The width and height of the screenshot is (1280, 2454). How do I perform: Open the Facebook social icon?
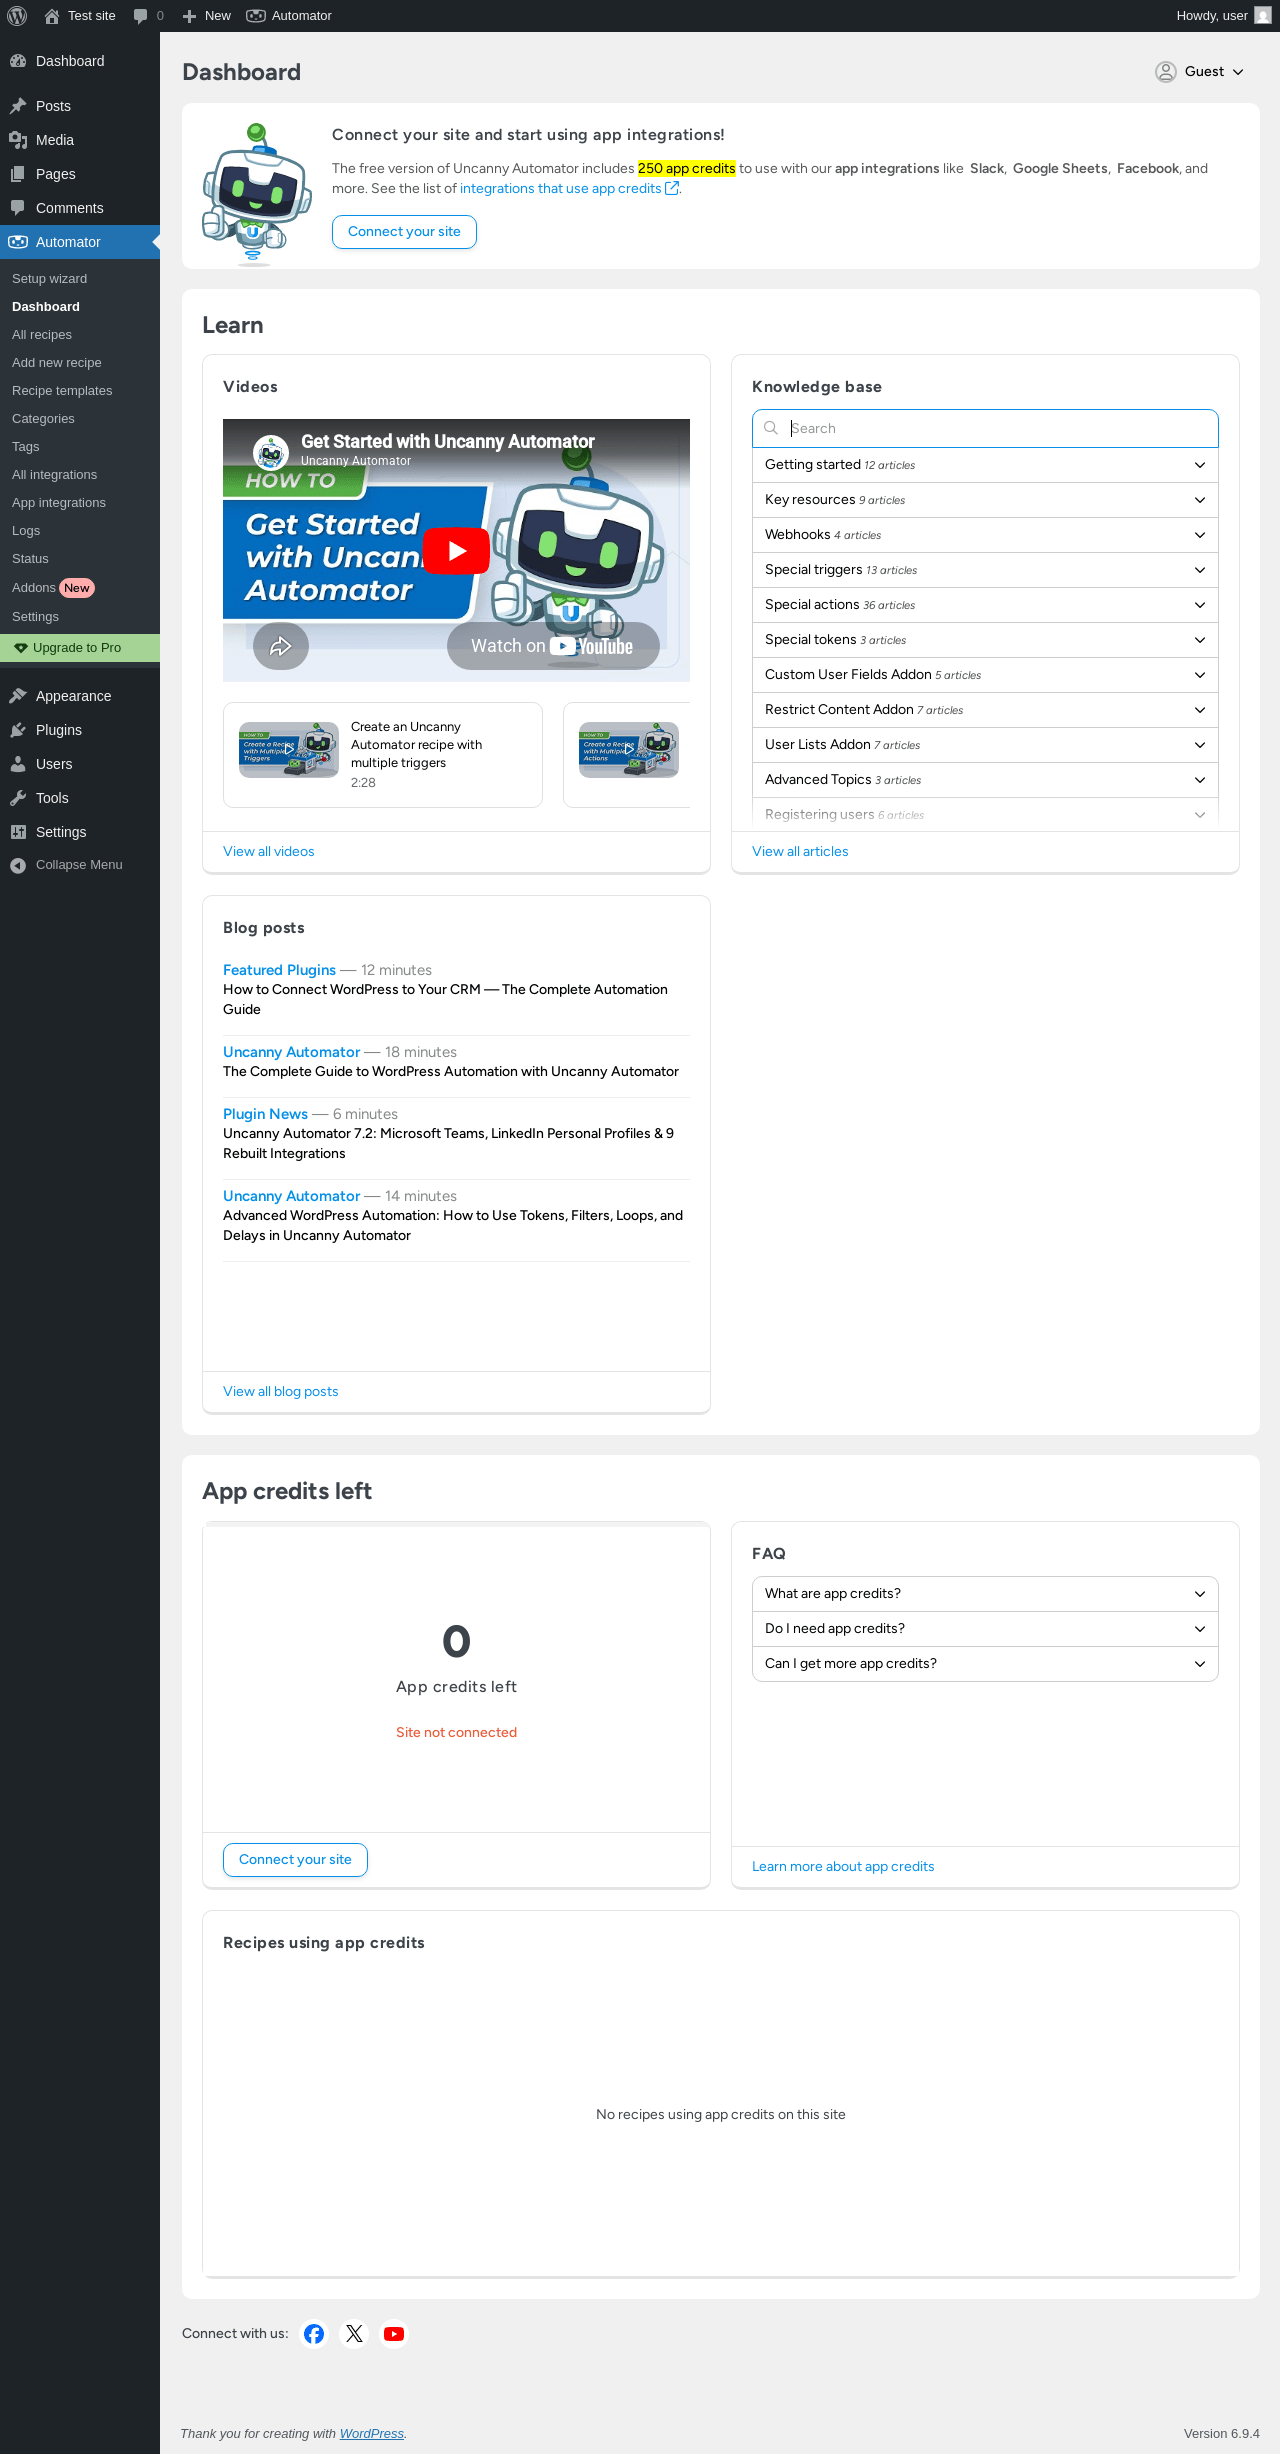[x=314, y=2333]
